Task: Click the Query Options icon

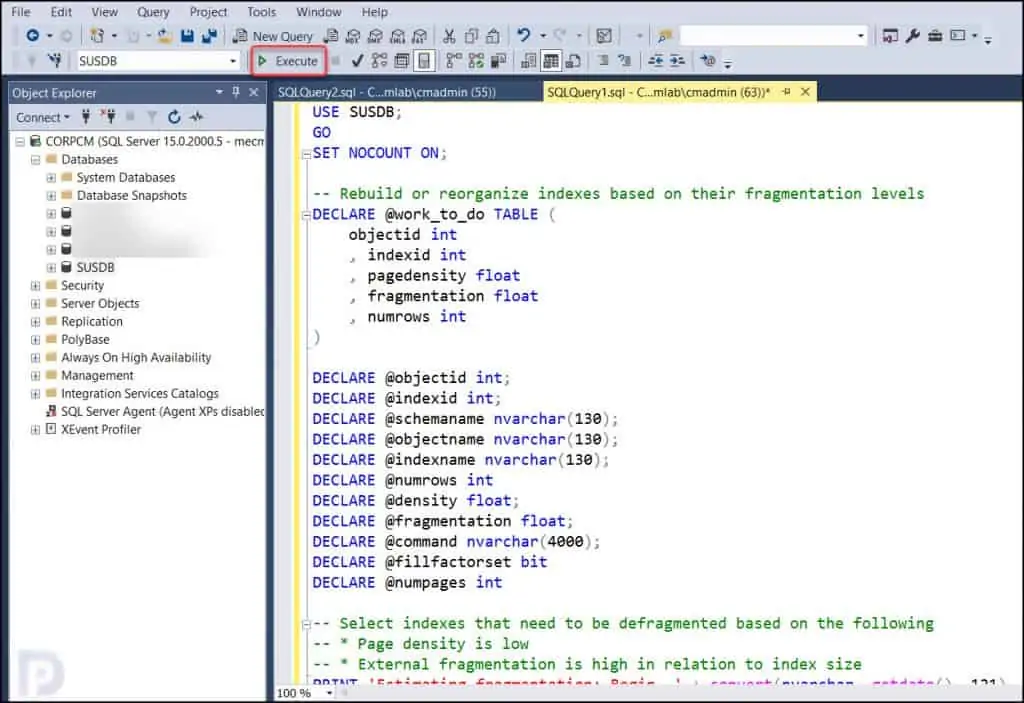Action: (x=402, y=61)
